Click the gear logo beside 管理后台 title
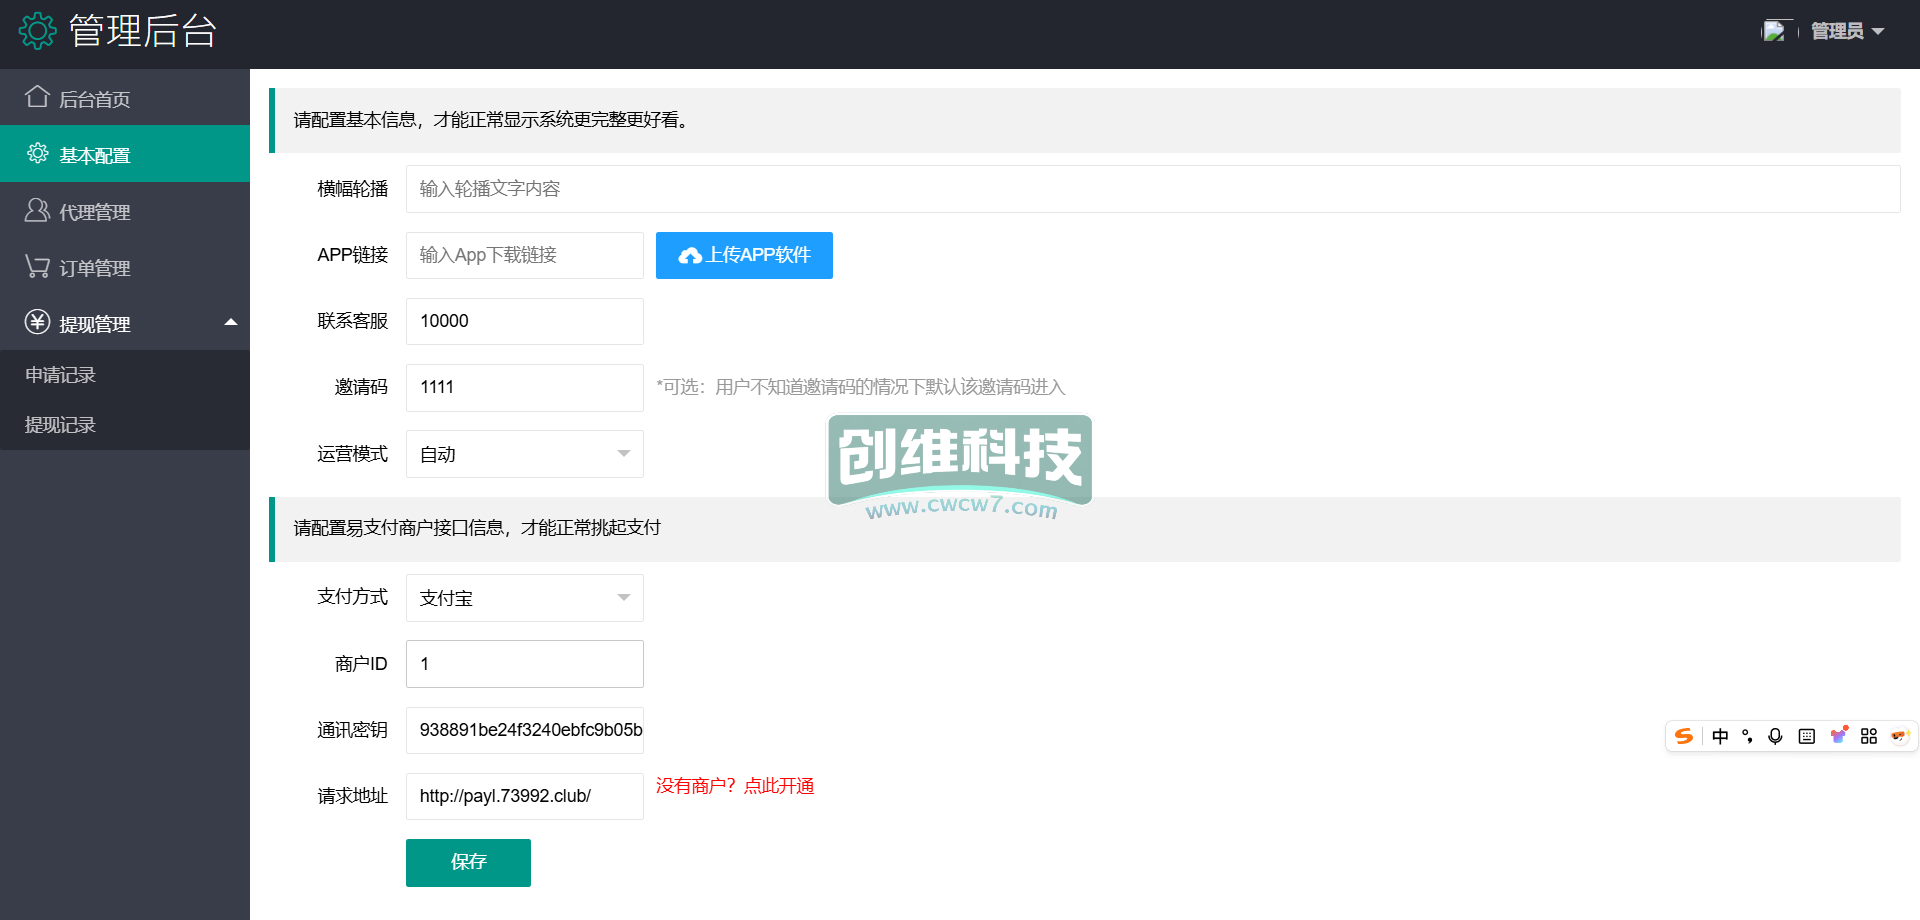 tap(38, 31)
